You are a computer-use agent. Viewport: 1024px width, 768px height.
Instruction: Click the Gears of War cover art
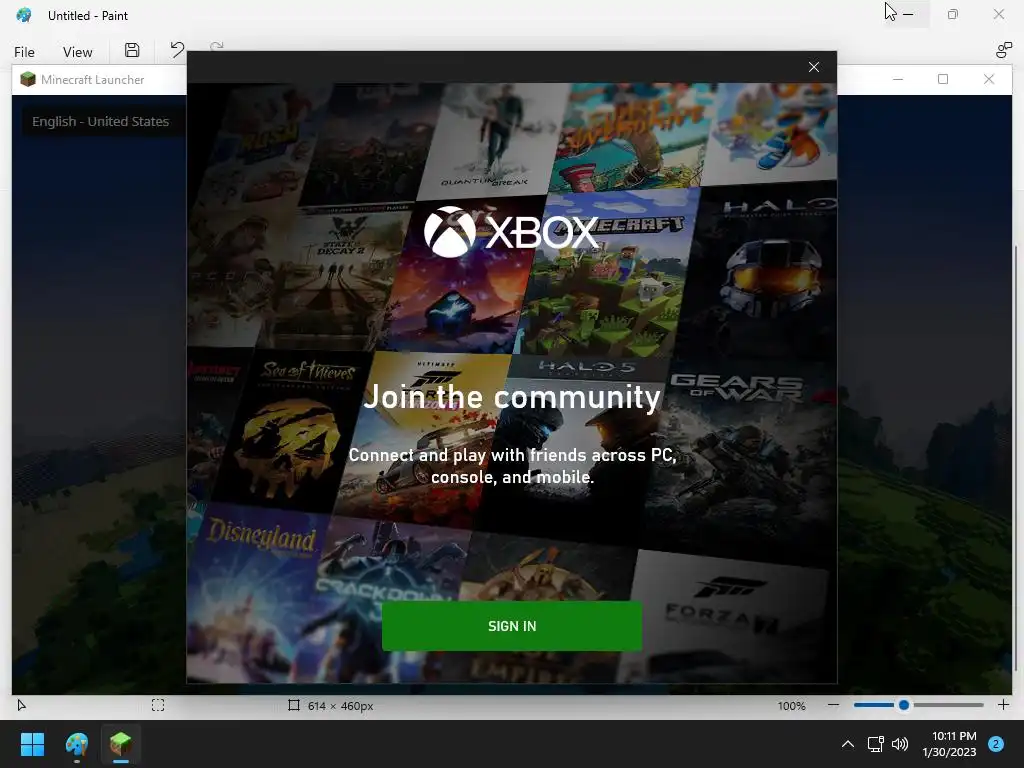741,457
